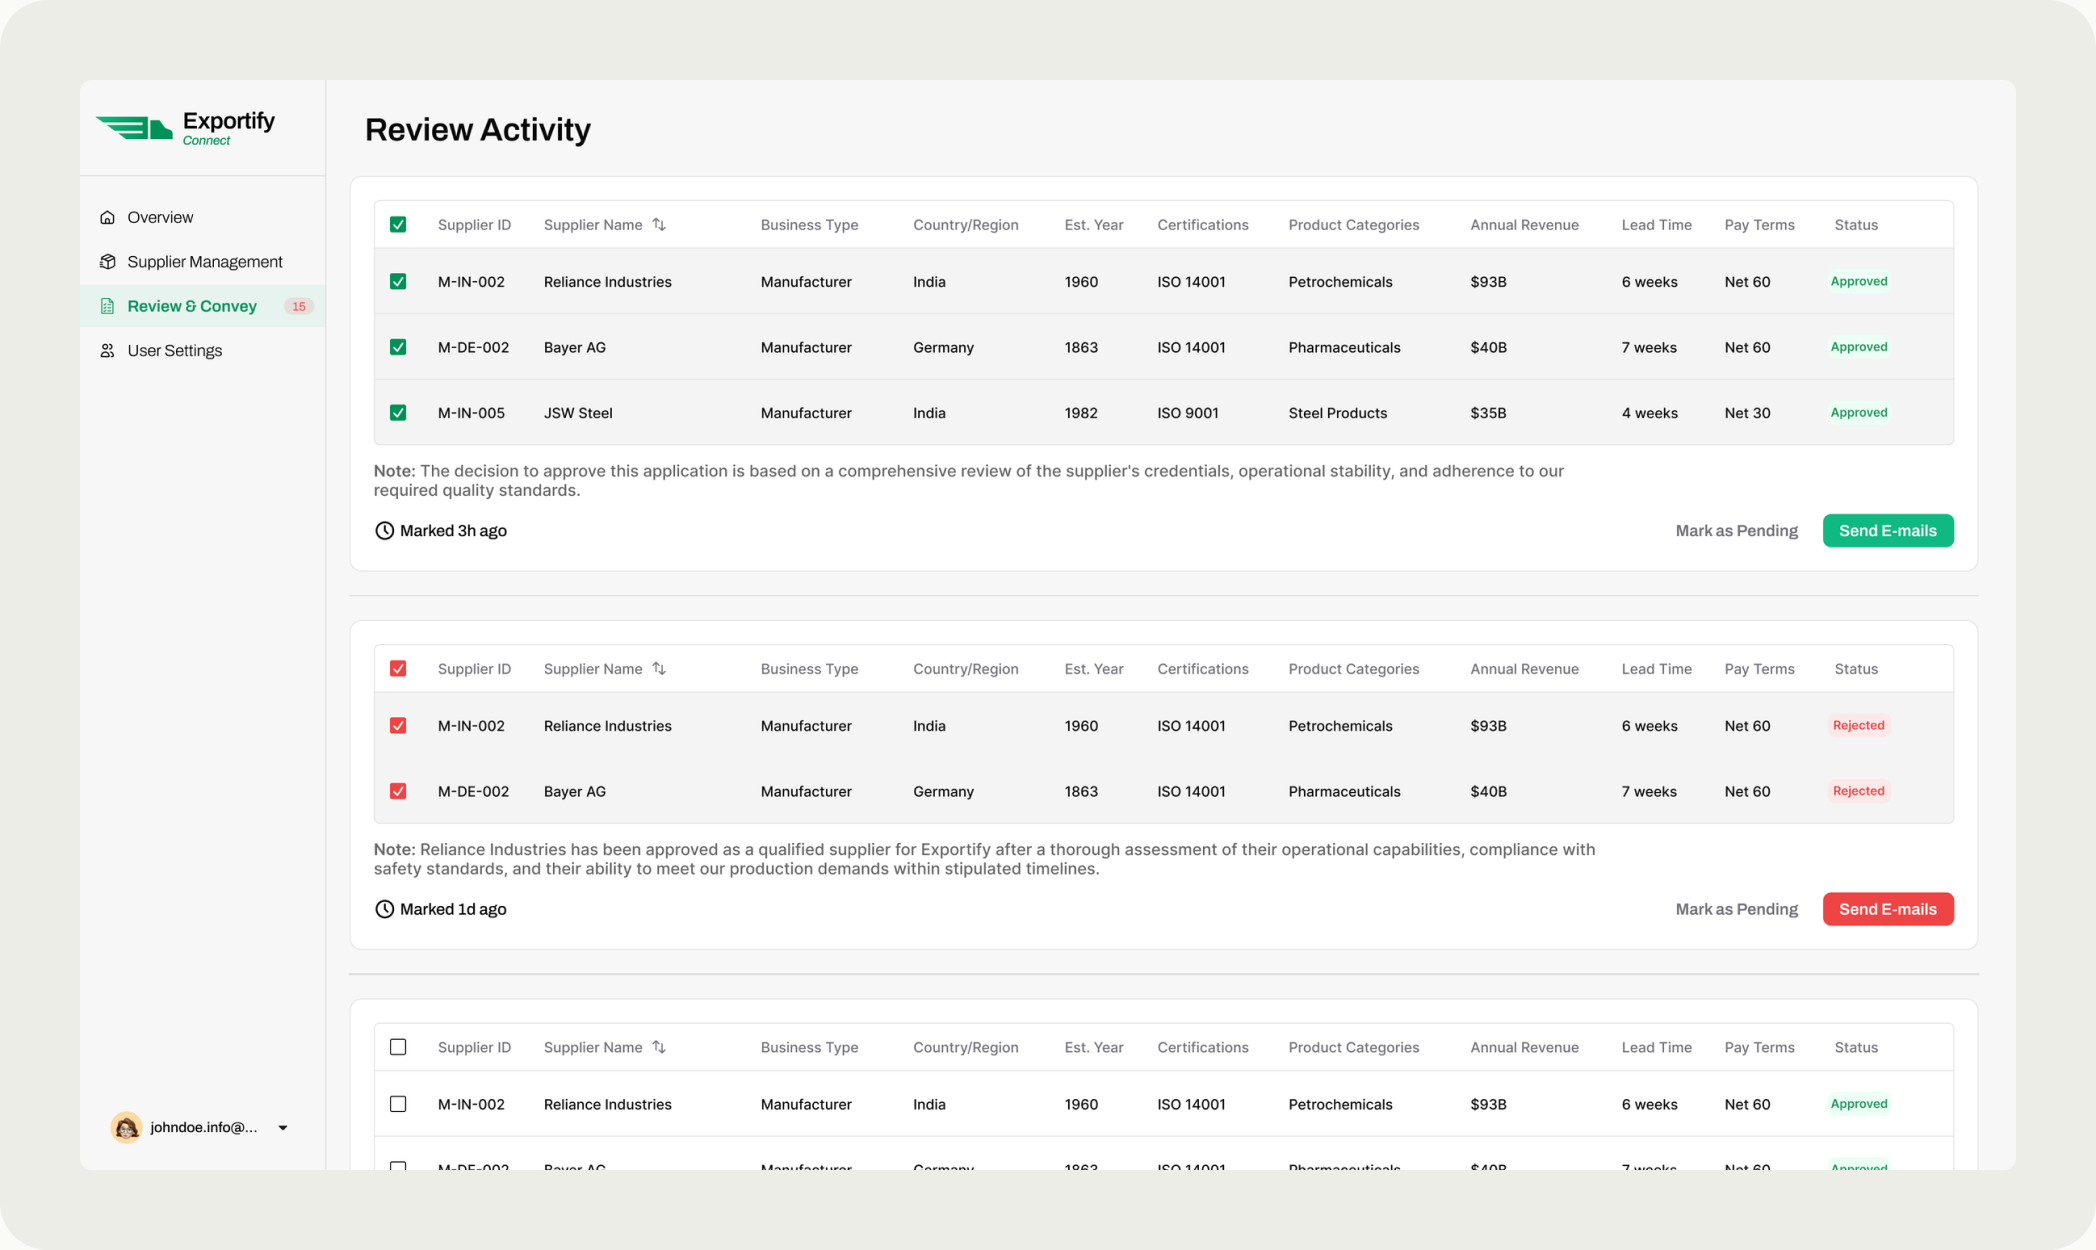This screenshot has width=2096, height=1250.
Task: Uncheck Reliance Industries in first approved table
Action: (398, 282)
